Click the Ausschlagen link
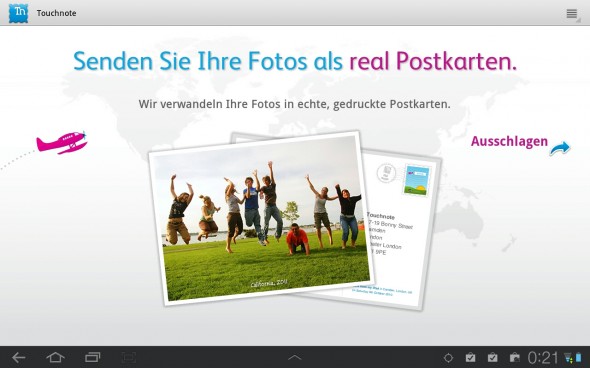The height and width of the screenshot is (368, 590). (509, 141)
